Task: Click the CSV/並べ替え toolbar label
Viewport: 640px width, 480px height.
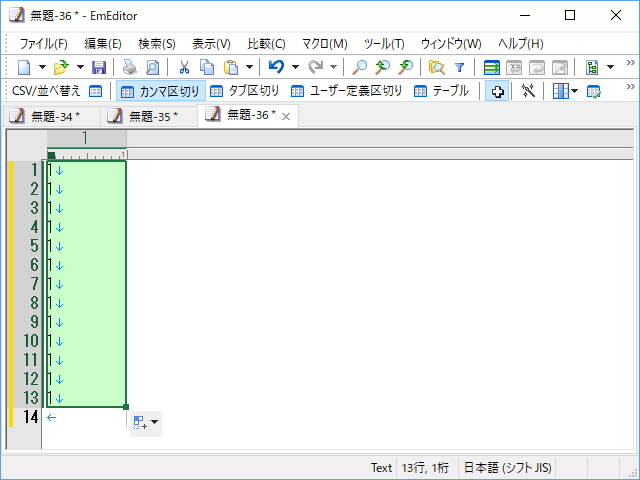Action: click(46, 91)
